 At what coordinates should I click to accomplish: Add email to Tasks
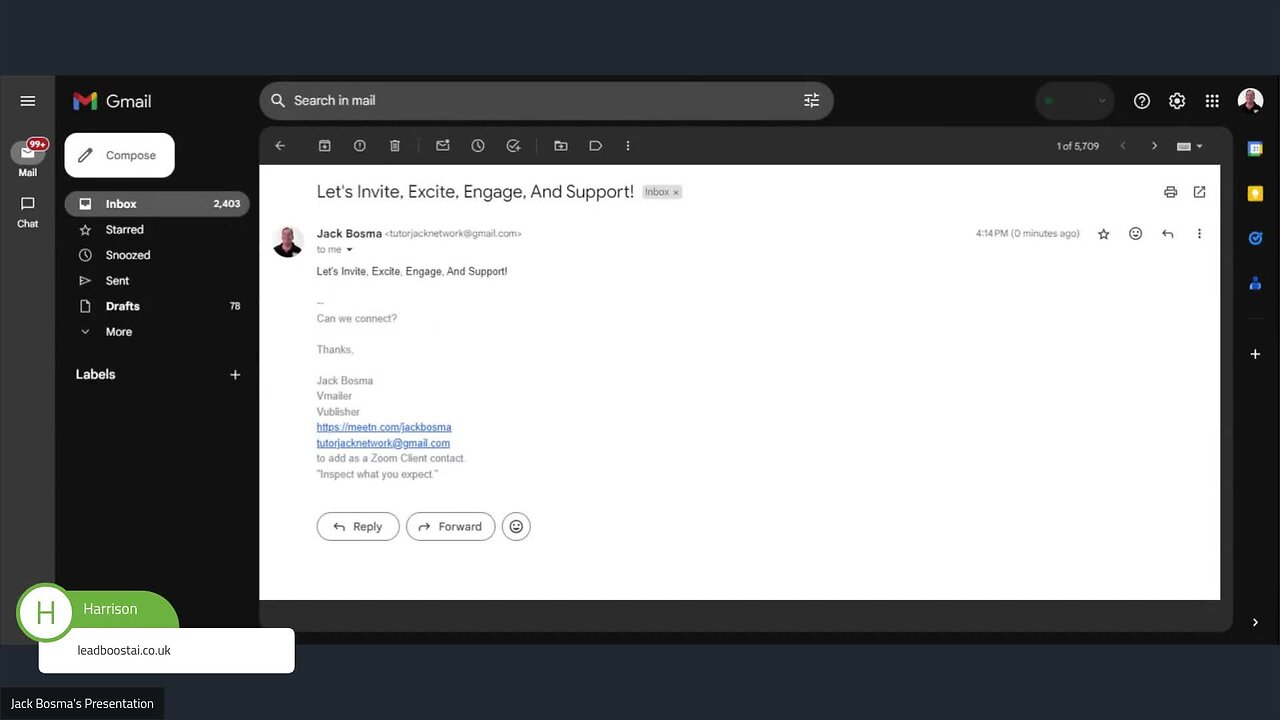[513, 146]
